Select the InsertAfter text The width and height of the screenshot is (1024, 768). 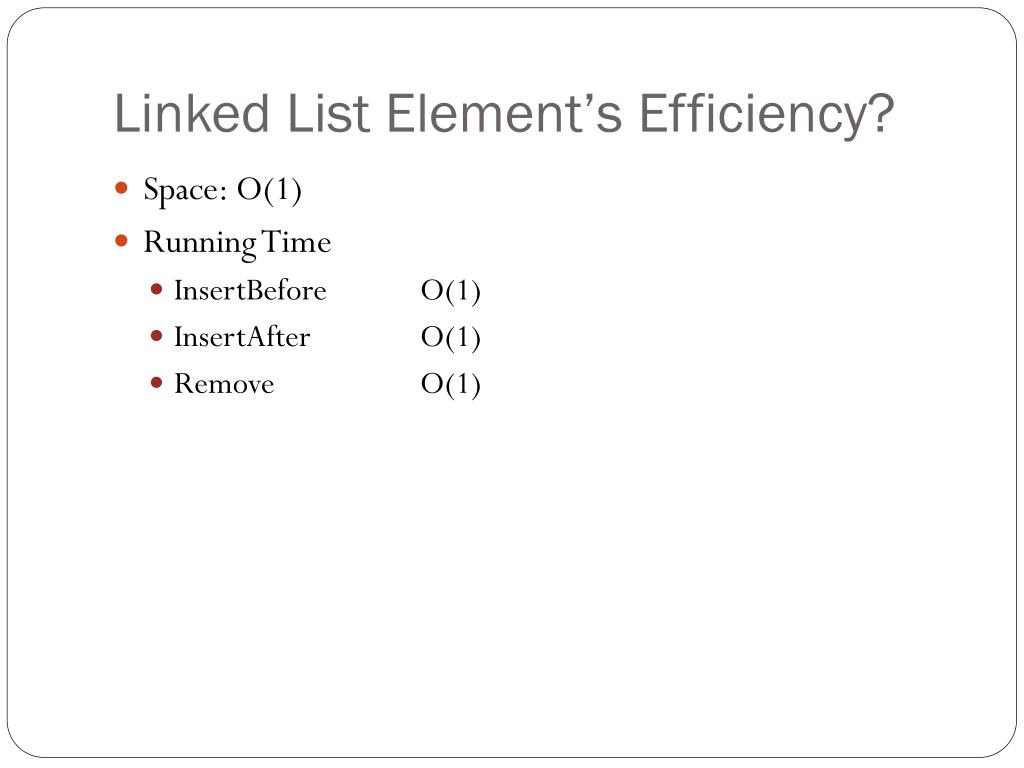click(242, 337)
